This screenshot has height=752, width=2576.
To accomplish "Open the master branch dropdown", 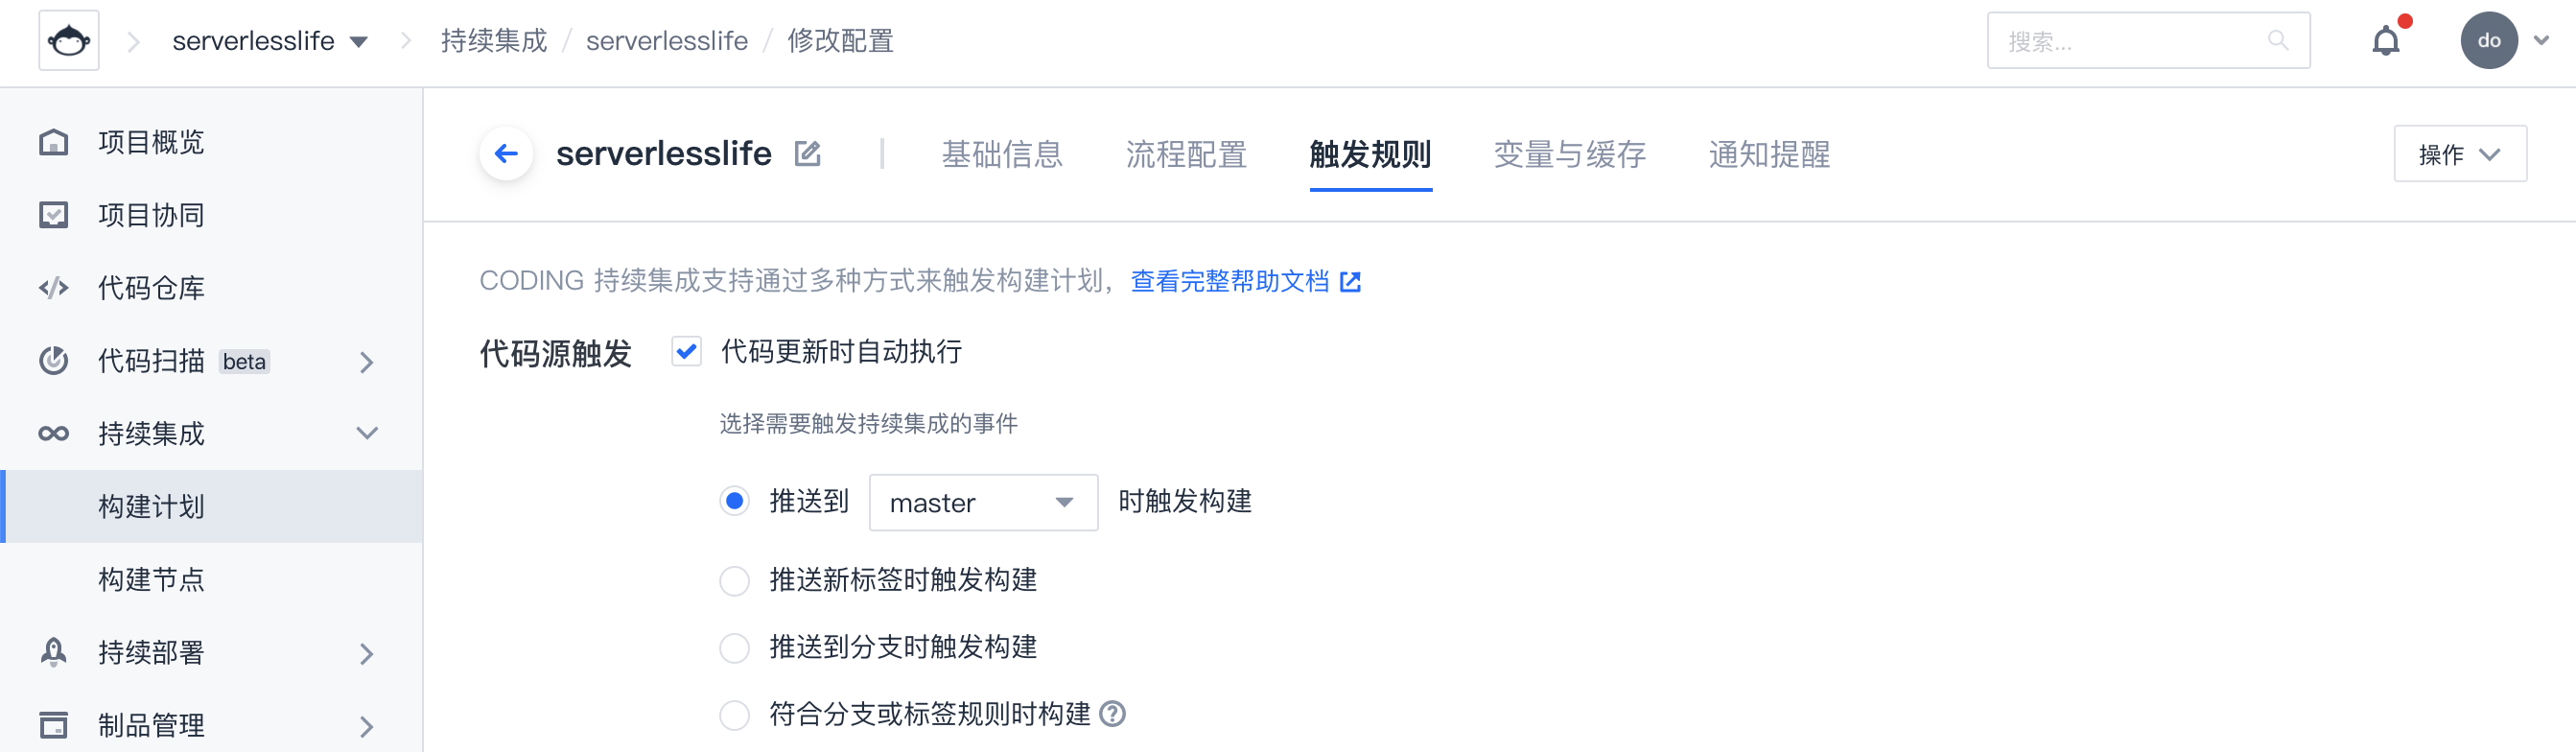I will (983, 502).
